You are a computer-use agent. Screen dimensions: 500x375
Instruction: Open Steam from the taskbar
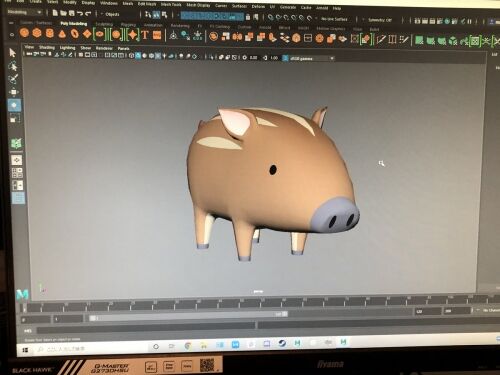click(x=282, y=343)
